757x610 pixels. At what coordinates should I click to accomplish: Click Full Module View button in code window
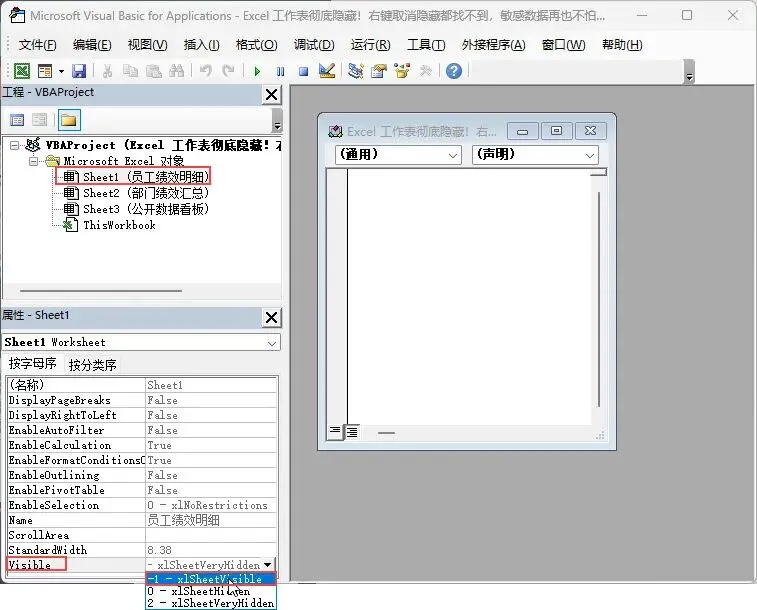coord(352,432)
